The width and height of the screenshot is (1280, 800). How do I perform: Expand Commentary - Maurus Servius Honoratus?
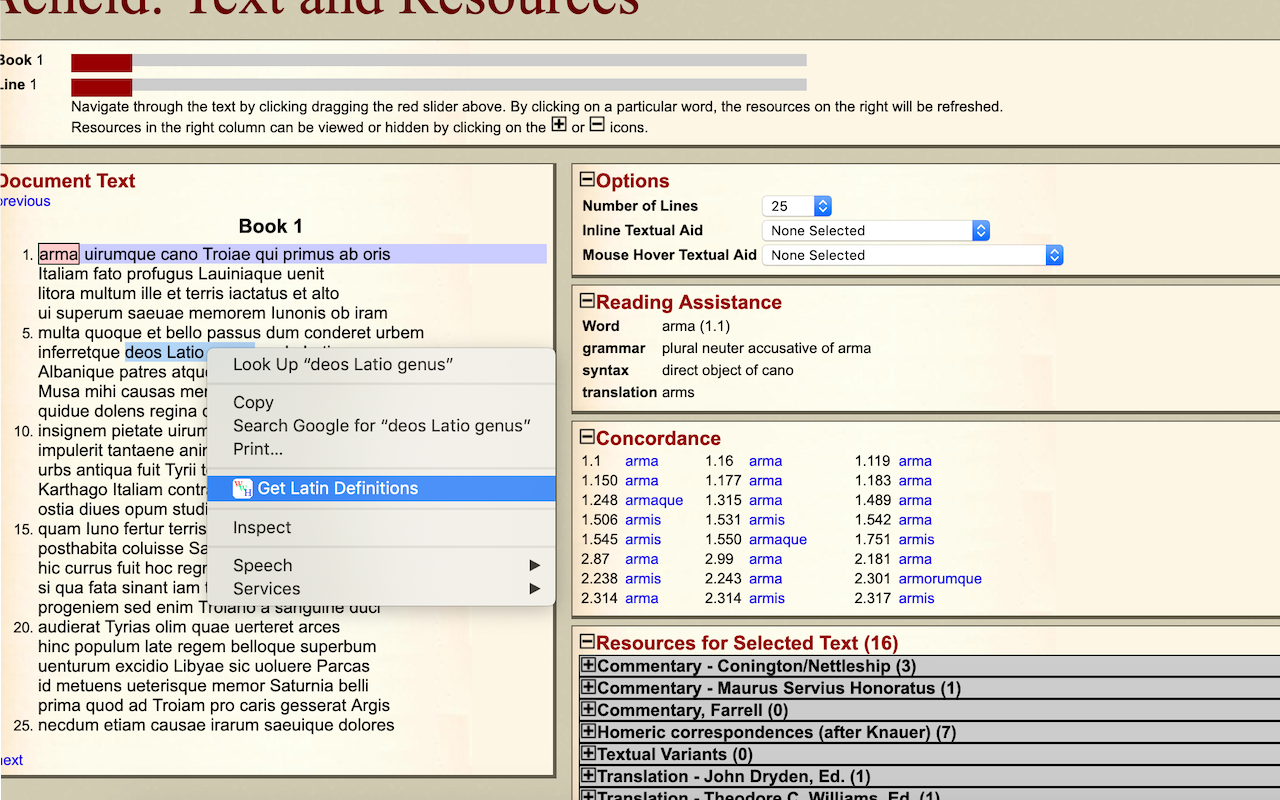(588, 687)
